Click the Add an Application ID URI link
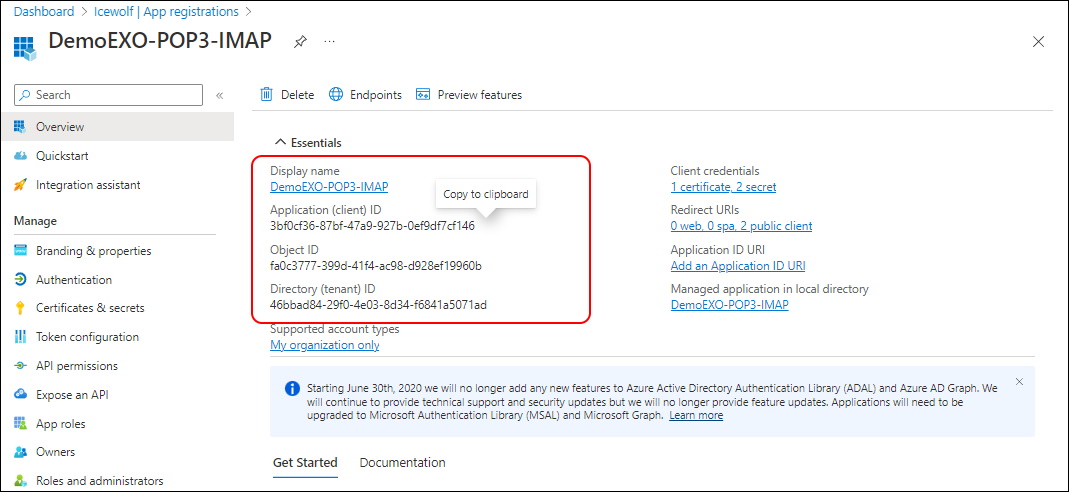The width and height of the screenshot is (1069, 492). tap(738, 265)
